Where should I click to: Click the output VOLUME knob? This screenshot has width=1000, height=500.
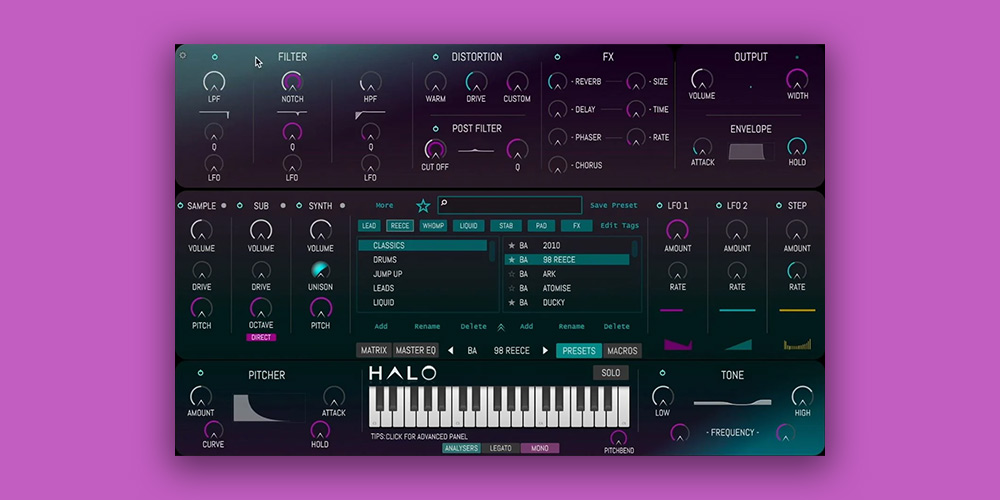click(x=702, y=80)
